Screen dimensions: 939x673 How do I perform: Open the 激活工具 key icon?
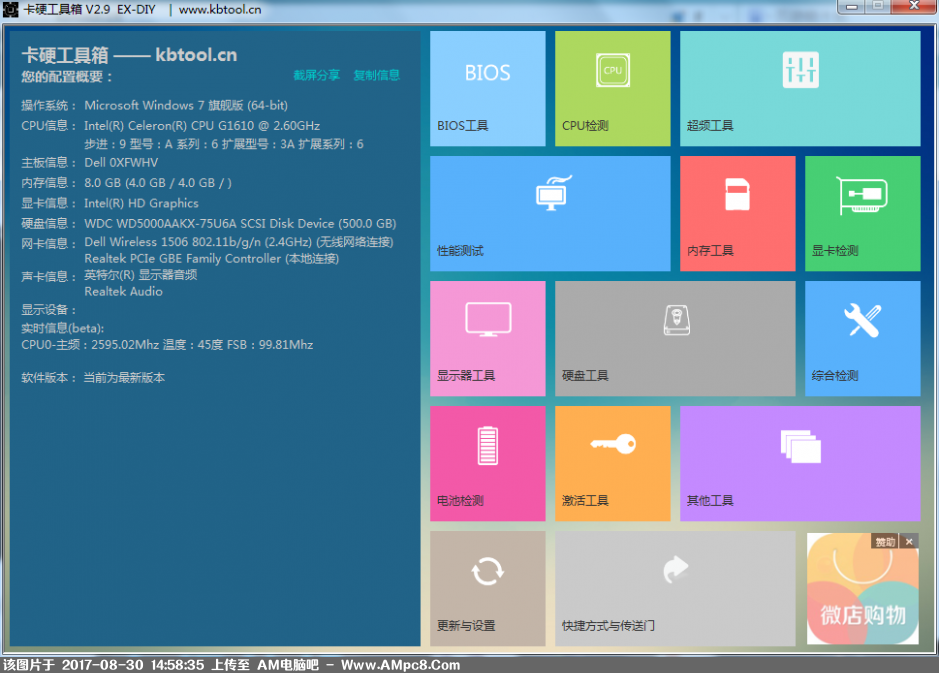[613, 444]
